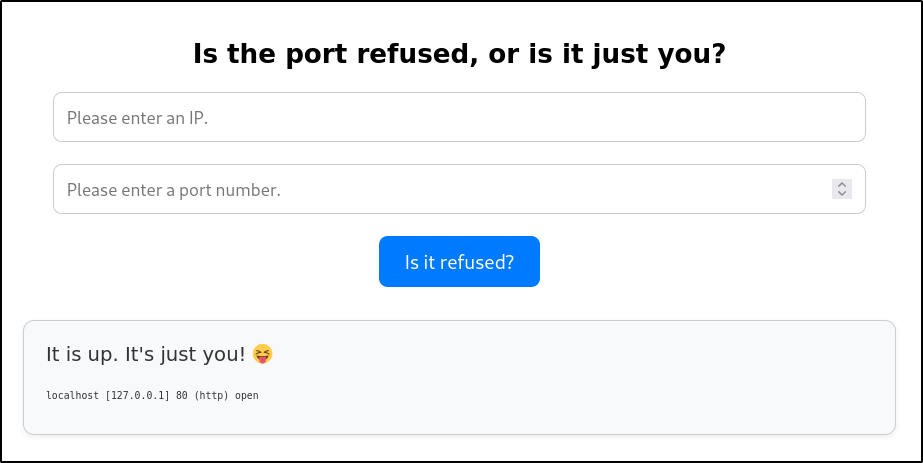Click into the port number field
This screenshot has height=463, width=923.
click(440, 189)
